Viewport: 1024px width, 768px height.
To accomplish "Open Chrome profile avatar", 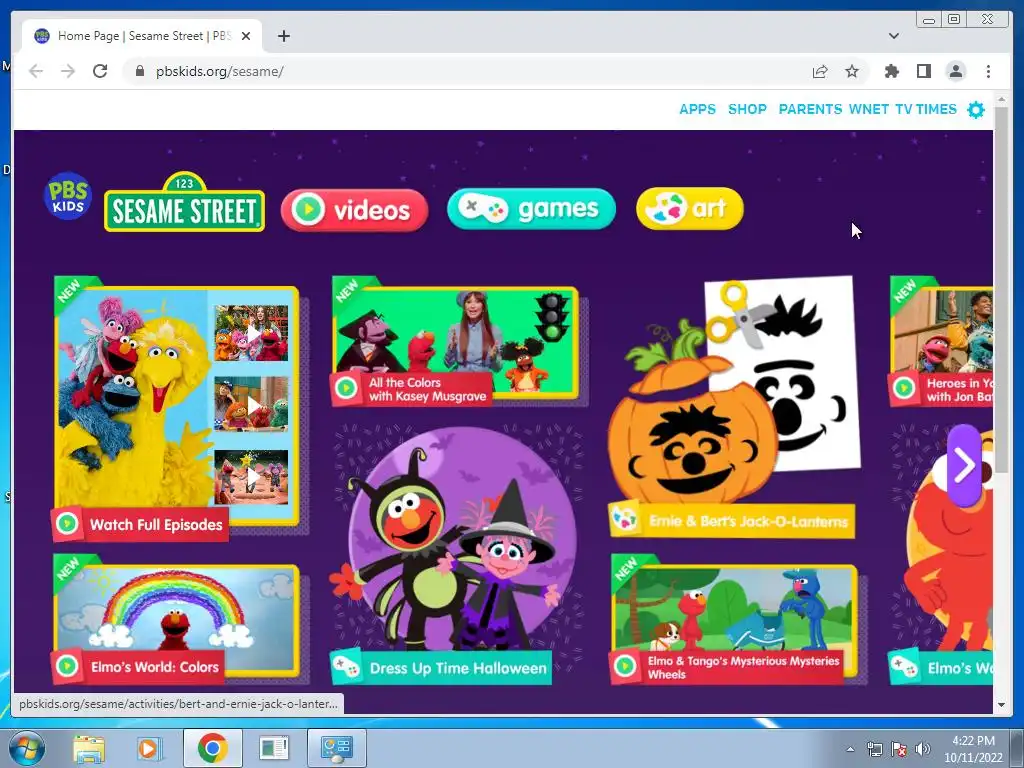I will tap(955, 71).
